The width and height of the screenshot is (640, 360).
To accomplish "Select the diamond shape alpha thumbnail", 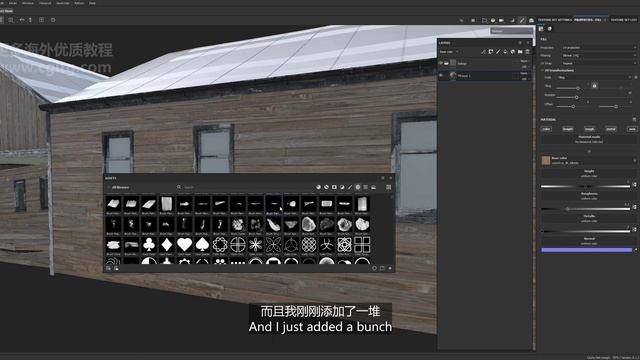I will coord(167,244).
